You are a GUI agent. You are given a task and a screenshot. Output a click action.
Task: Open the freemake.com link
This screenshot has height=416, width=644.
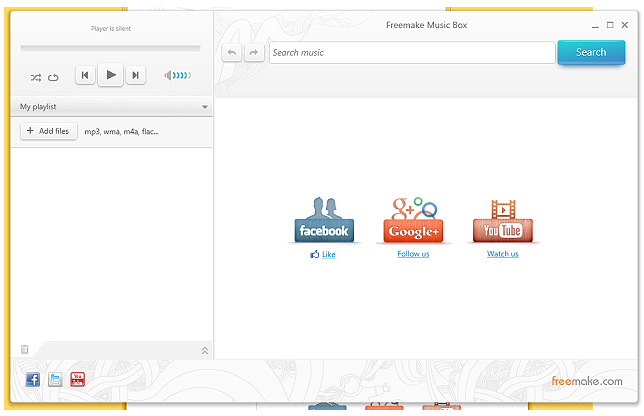[586, 381]
